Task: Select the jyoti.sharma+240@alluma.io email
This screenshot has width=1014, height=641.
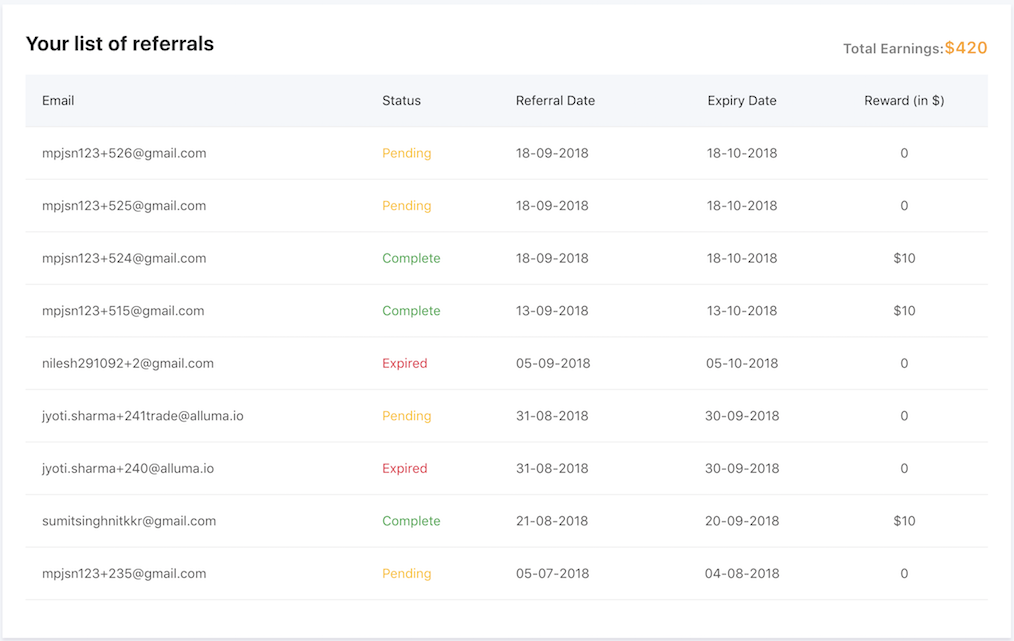Action: coord(128,469)
